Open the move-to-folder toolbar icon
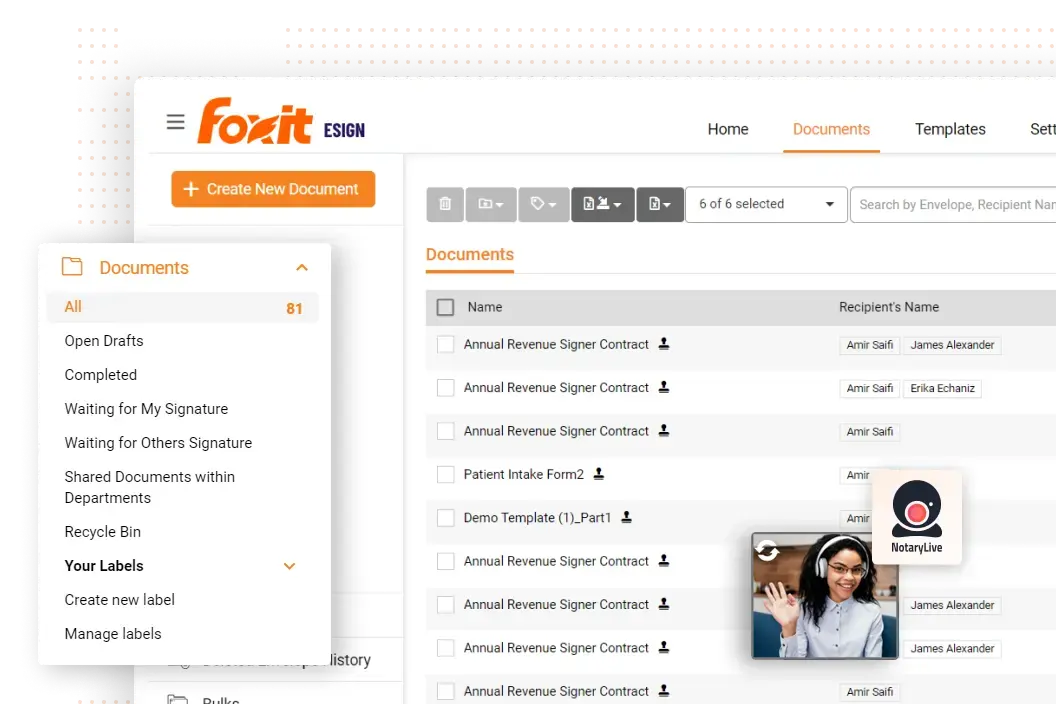This screenshot has height=704, width=1056. coord(491,204)
